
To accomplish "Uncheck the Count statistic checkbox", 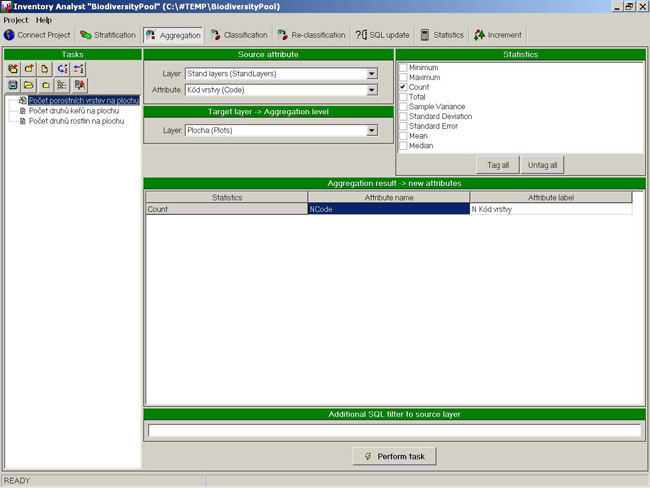I will click(403, 87).
